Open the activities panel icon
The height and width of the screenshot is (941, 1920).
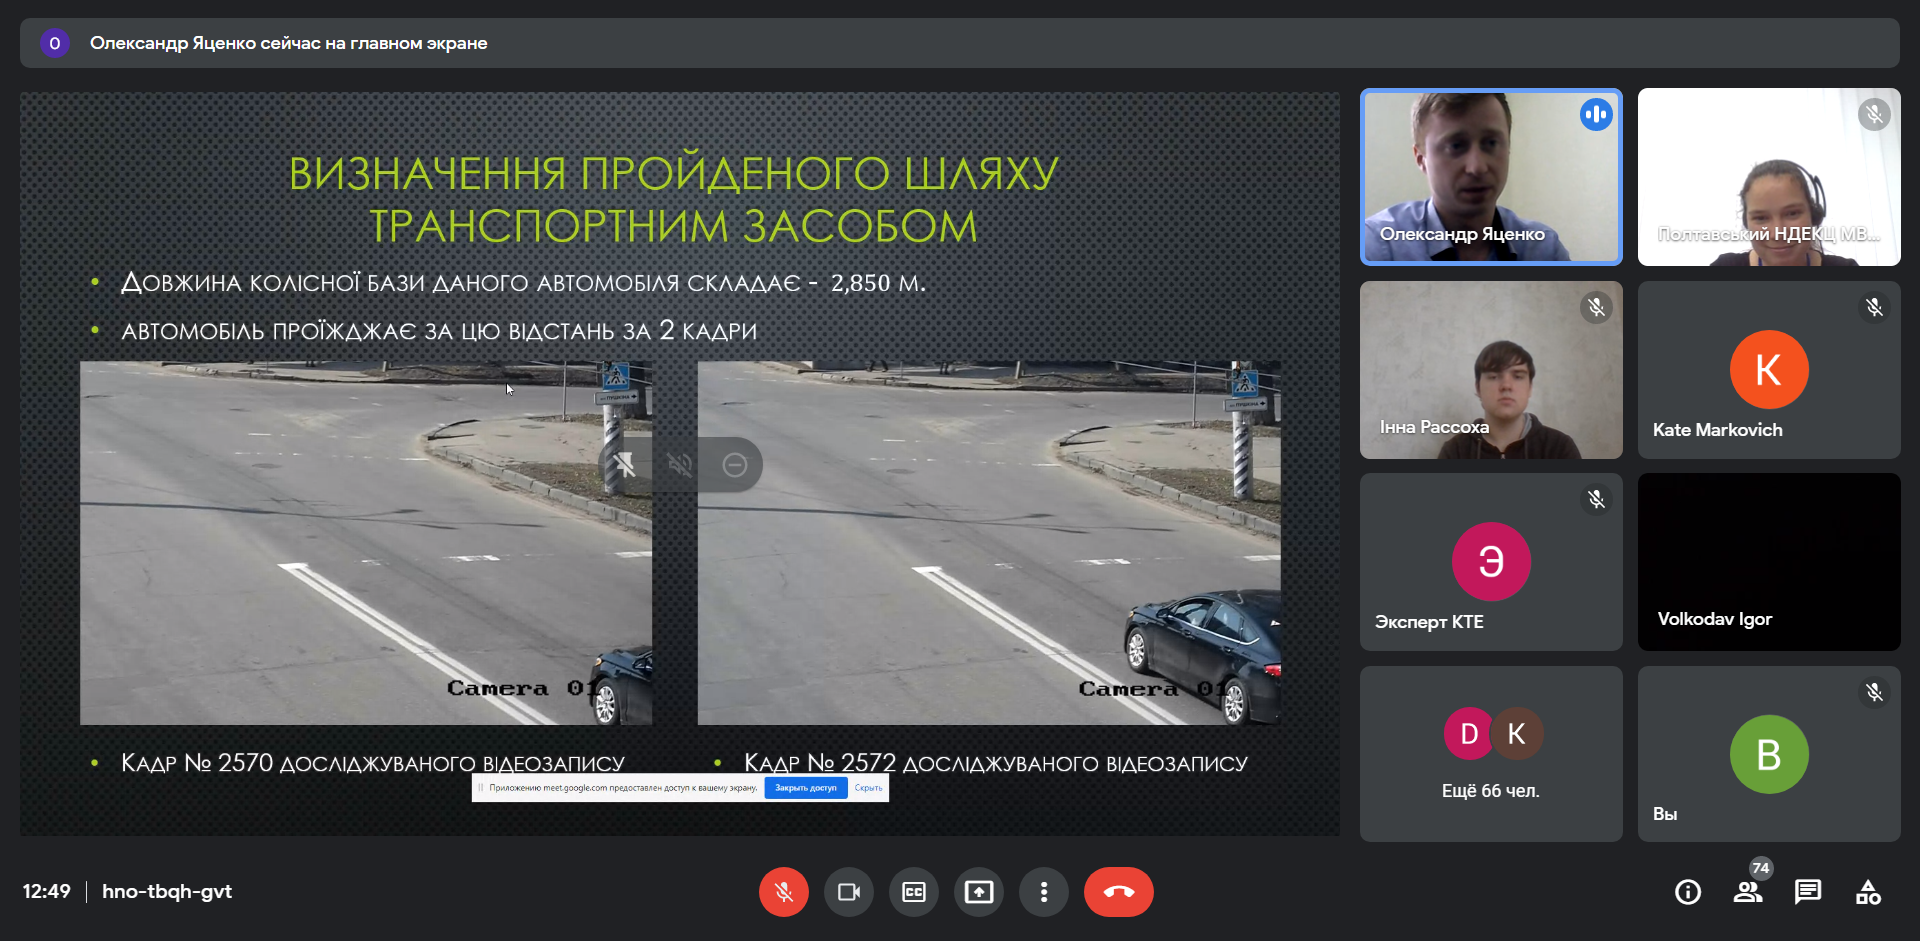[1867, 892]
